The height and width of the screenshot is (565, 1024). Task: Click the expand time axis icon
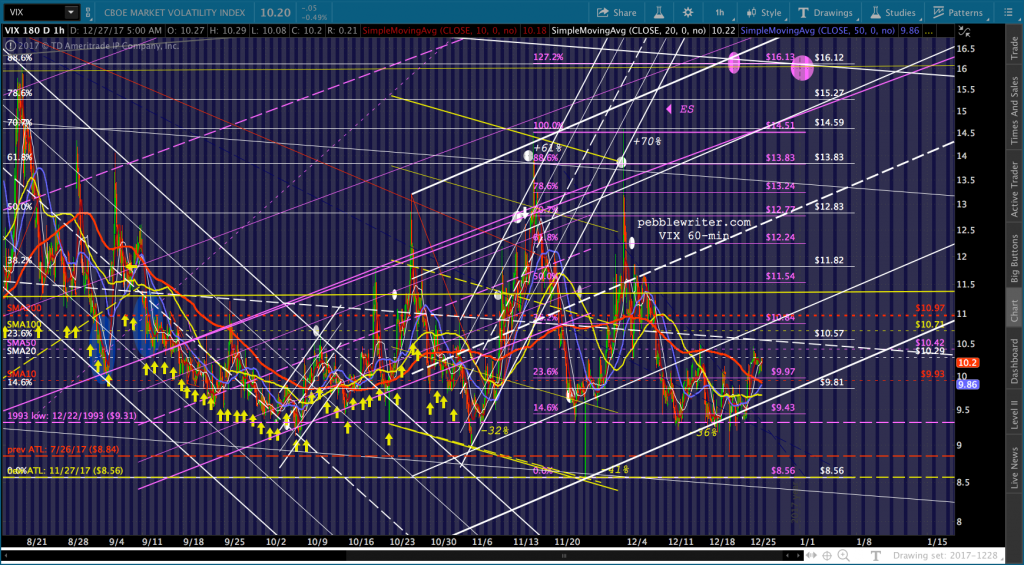[813, 557]
